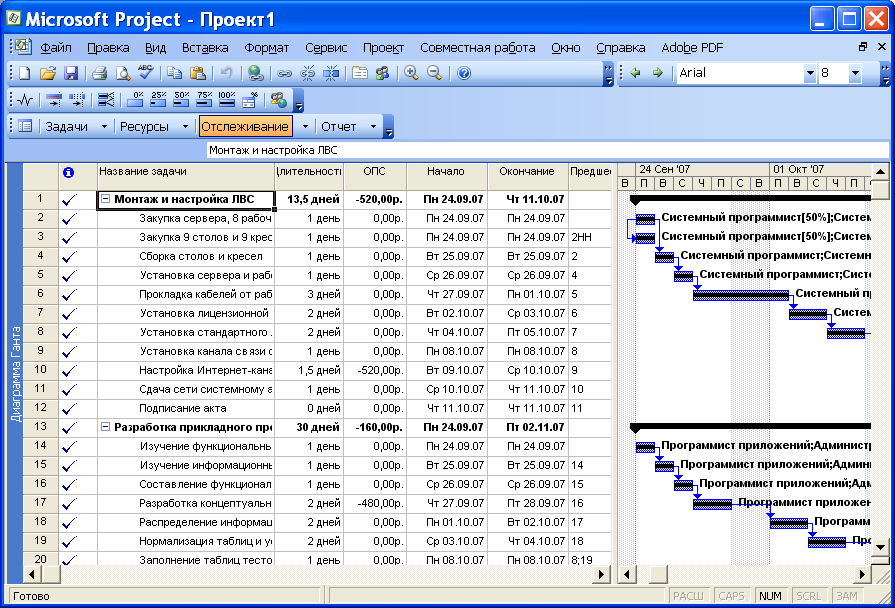This screenshot has width=895, height=608.
Task: Split the task
Action: (331, 73)
